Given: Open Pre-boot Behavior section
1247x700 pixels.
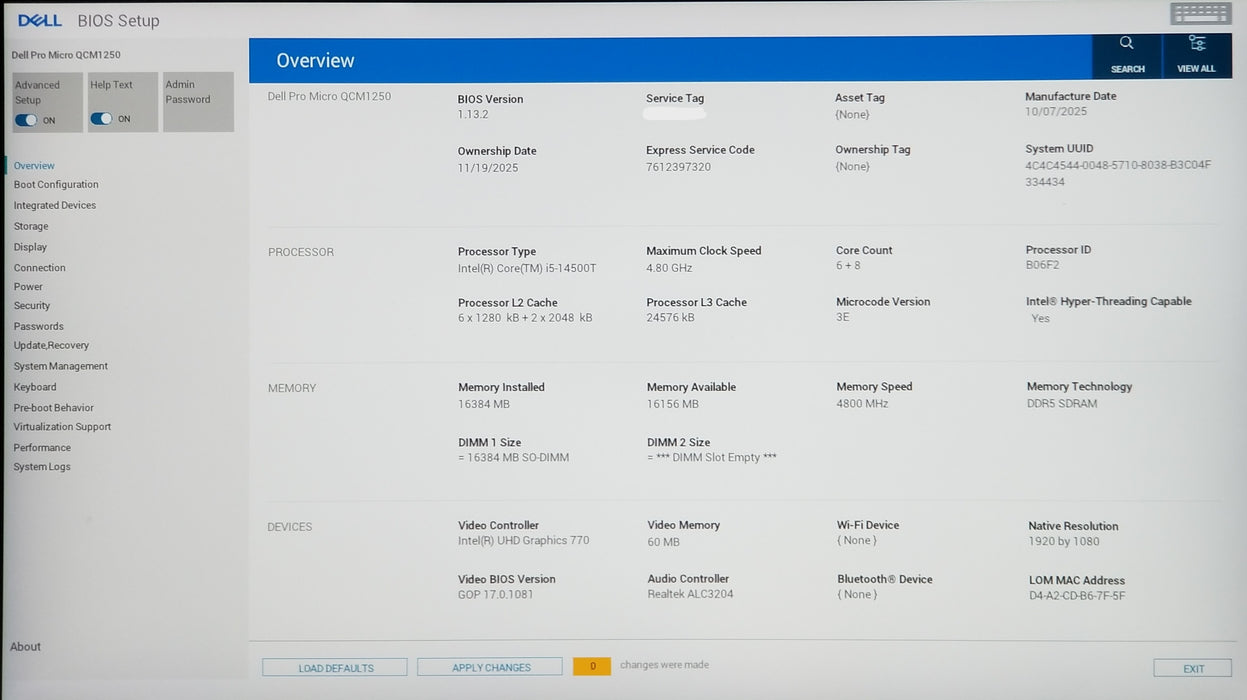Looking at the screenshot, I should pyautogui.click(x=53, y=408).
